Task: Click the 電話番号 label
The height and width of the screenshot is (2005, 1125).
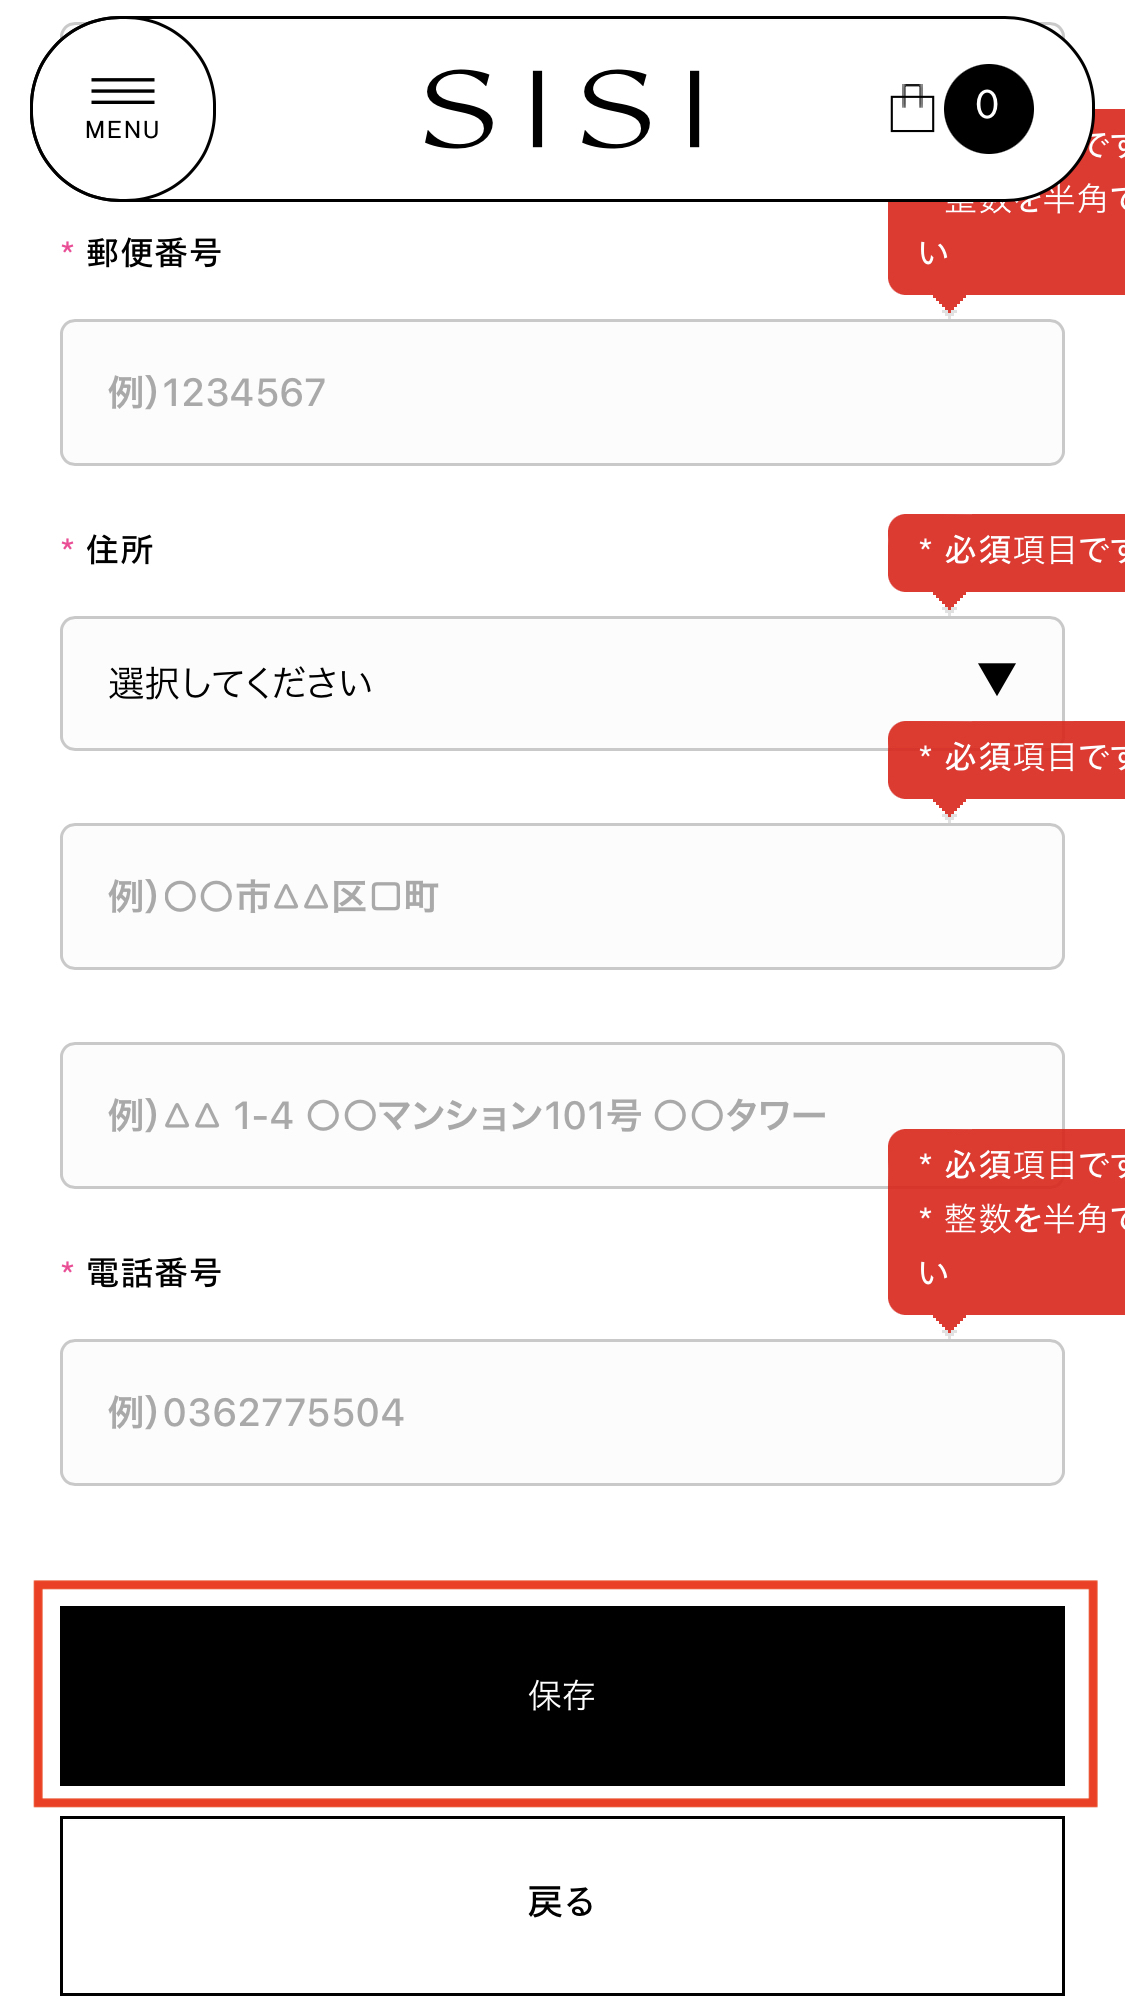Action: [x=153, y=1273]
